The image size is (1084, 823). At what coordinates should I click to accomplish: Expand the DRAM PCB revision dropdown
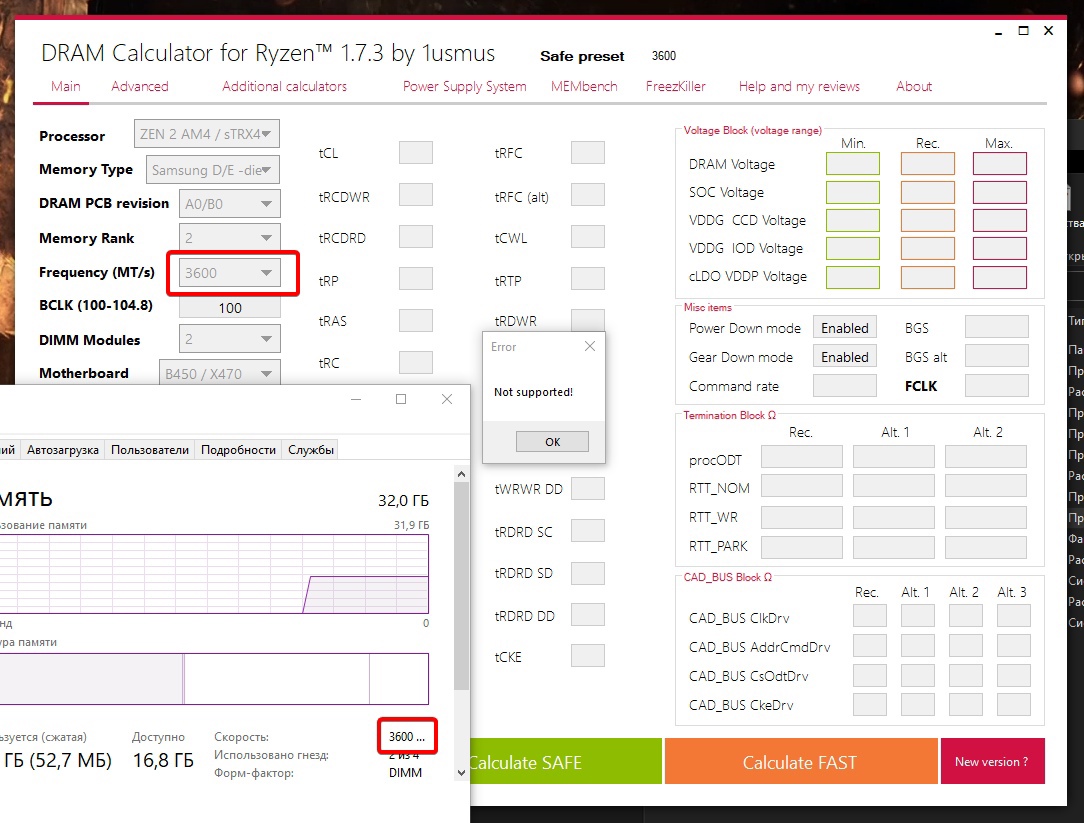pyautogui.click(x=230, y=204)
